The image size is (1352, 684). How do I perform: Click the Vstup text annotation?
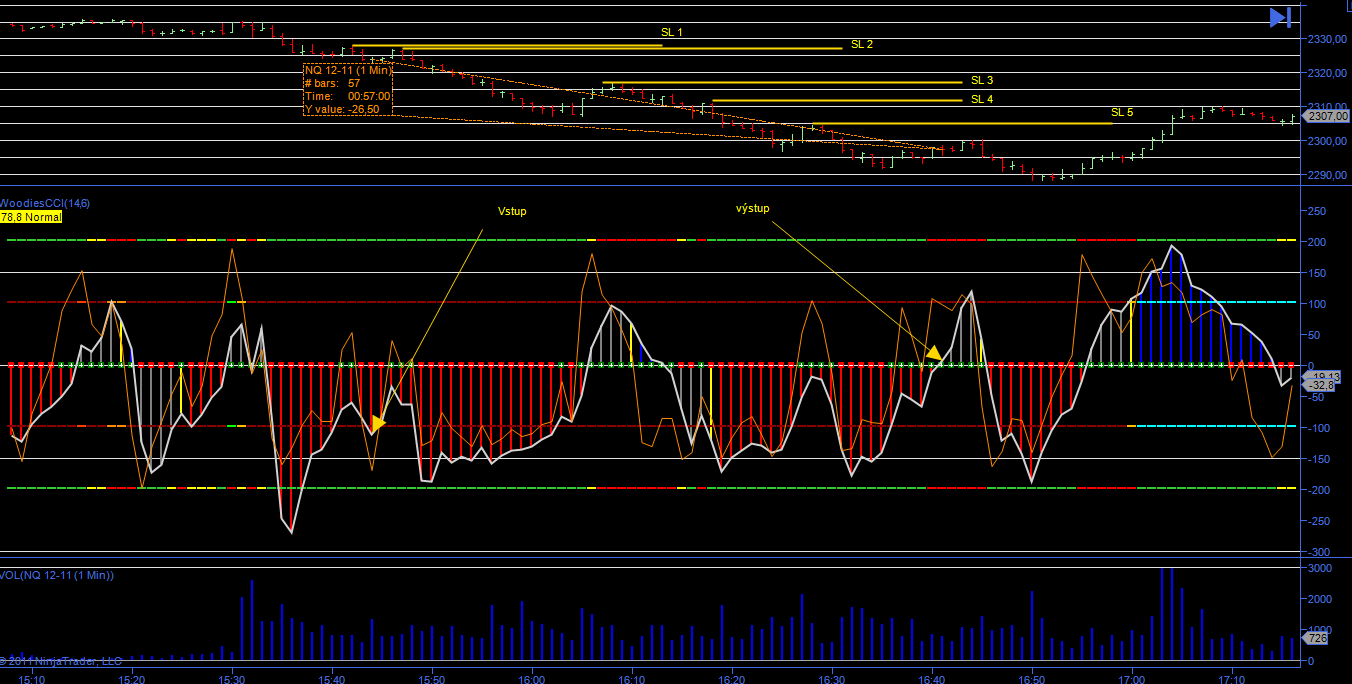coord(511,211)
